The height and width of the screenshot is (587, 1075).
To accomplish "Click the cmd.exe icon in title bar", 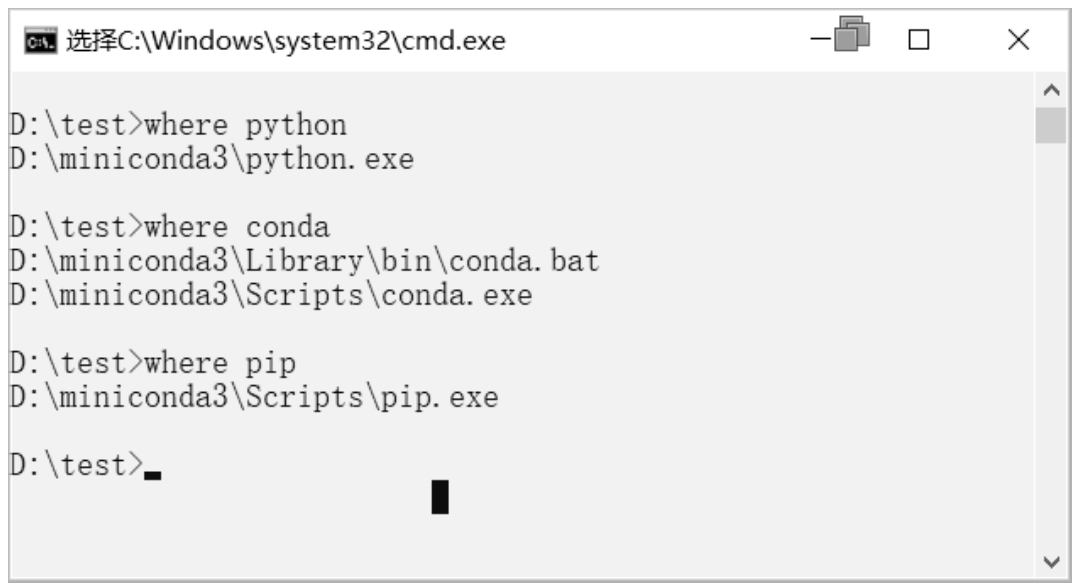I will (x=41, y=41).
